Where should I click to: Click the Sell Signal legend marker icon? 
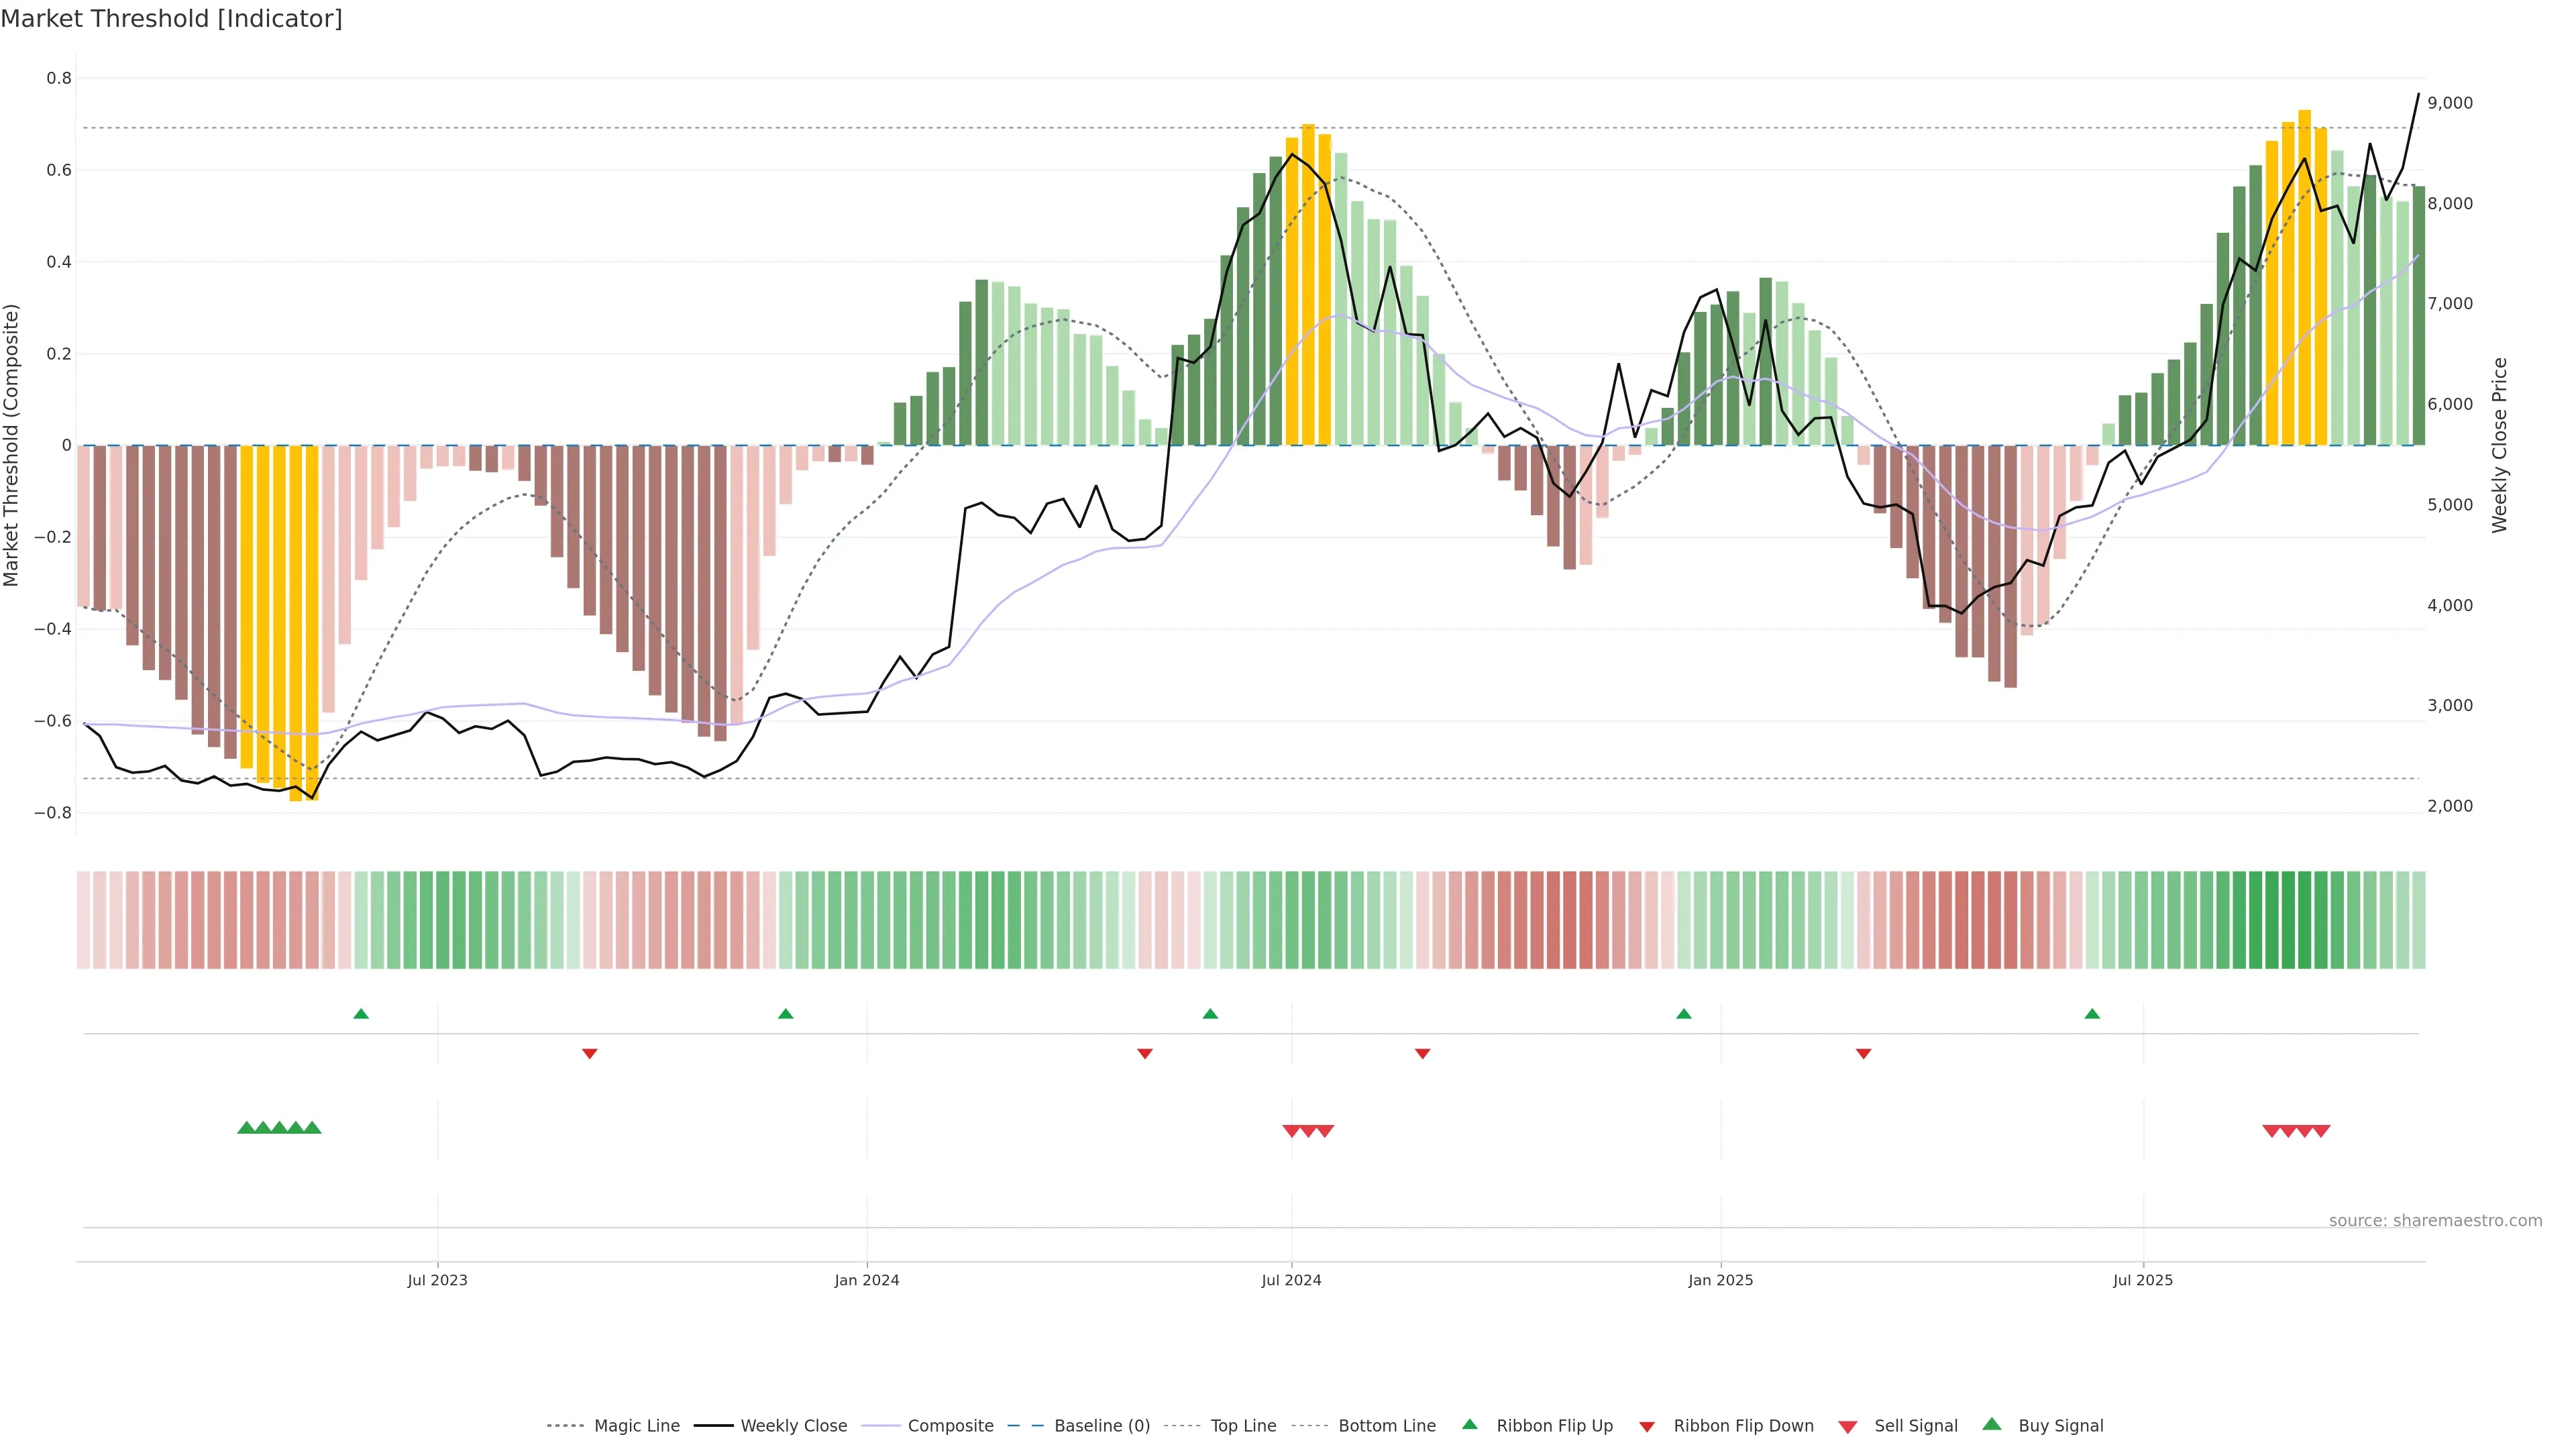(x=1848, y=1427)
